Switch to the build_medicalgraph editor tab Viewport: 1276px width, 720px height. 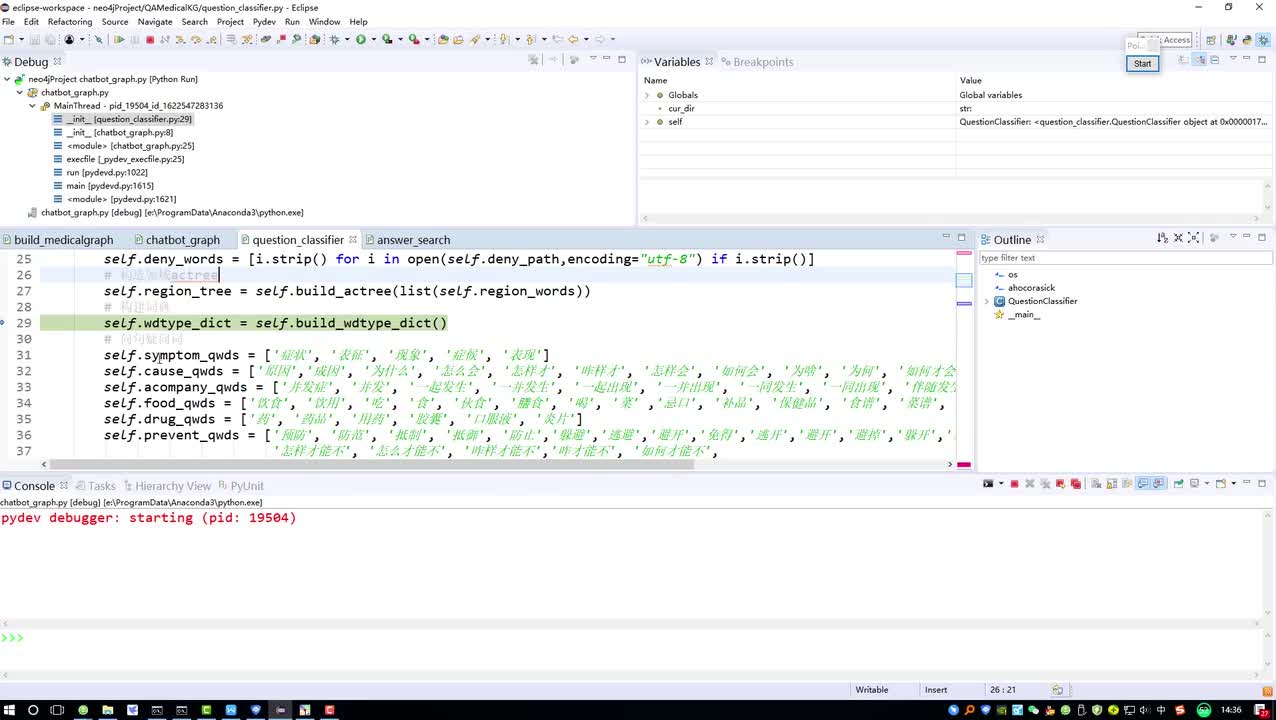tap(58, 240)
